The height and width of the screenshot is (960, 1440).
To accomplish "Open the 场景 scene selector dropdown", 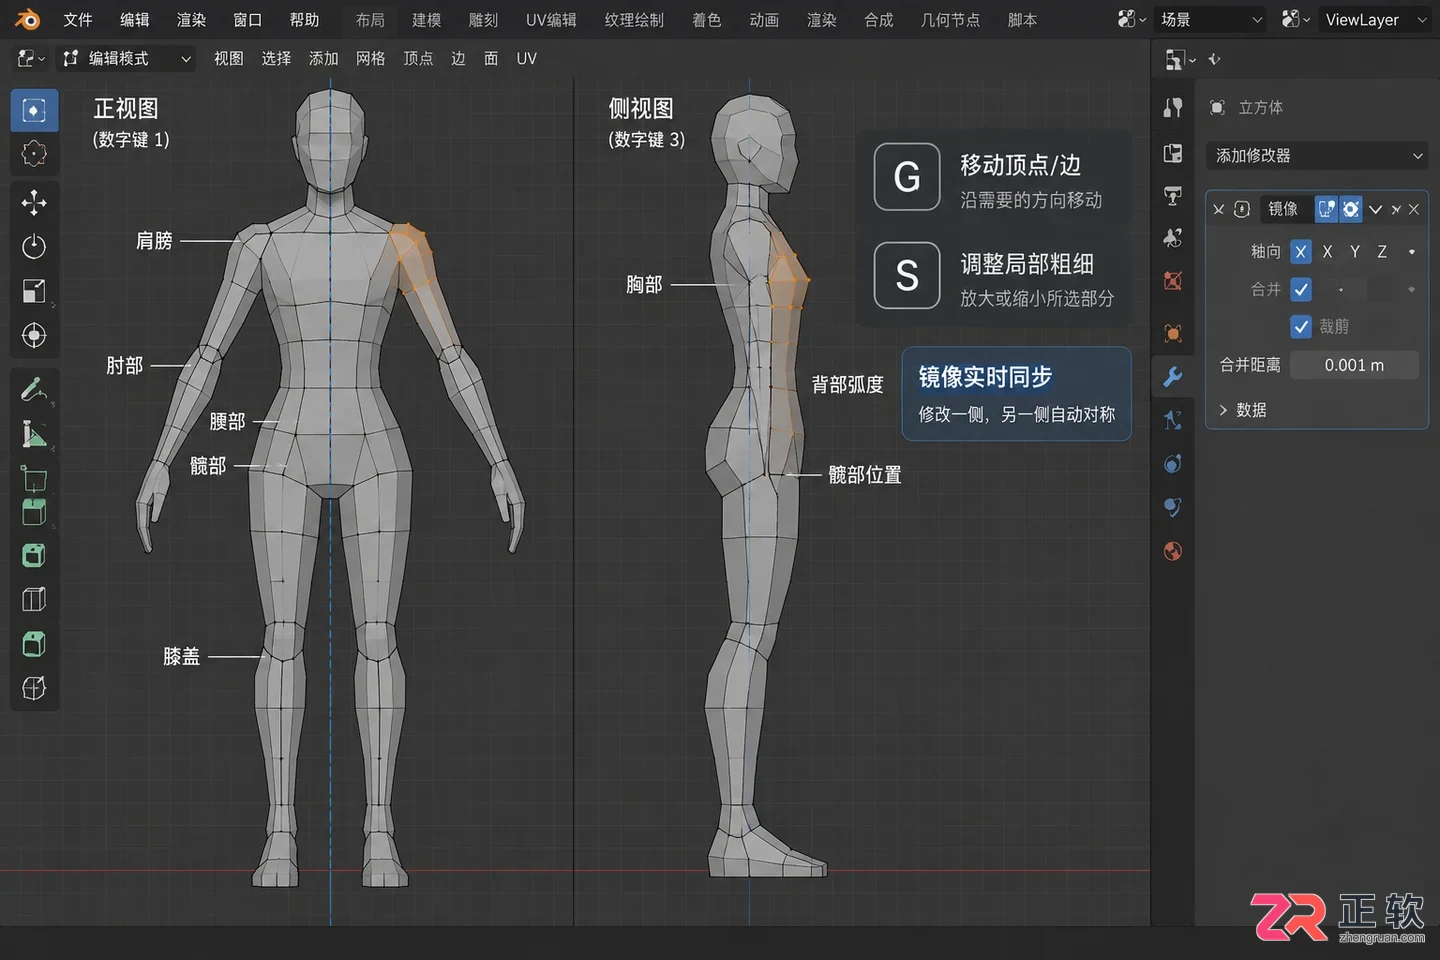I will 1211,20.
